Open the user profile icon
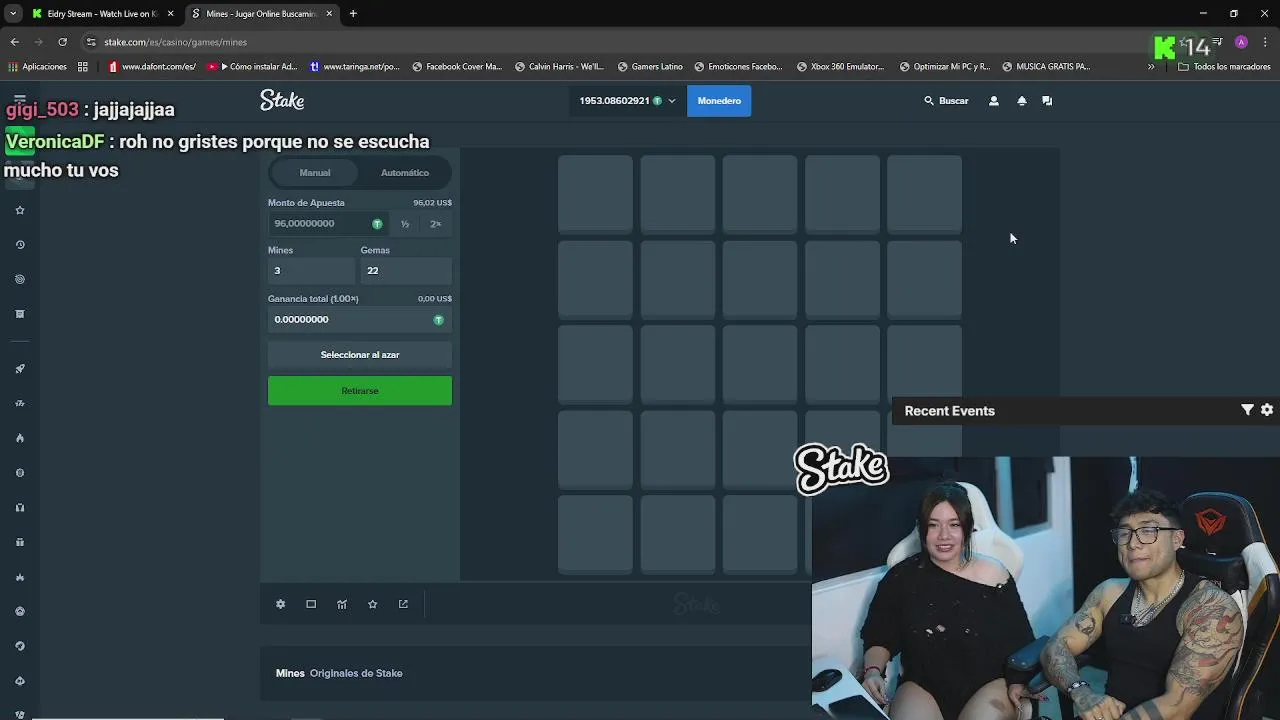The width and height of the screenshot is (1280, 720). click(x=993, y=101)
